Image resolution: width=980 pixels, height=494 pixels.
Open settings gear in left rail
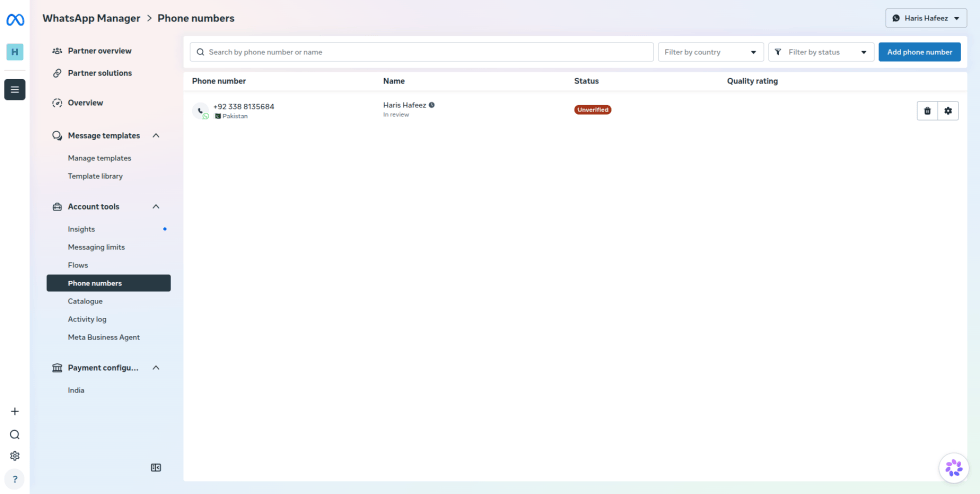click(x=15, y=456)
